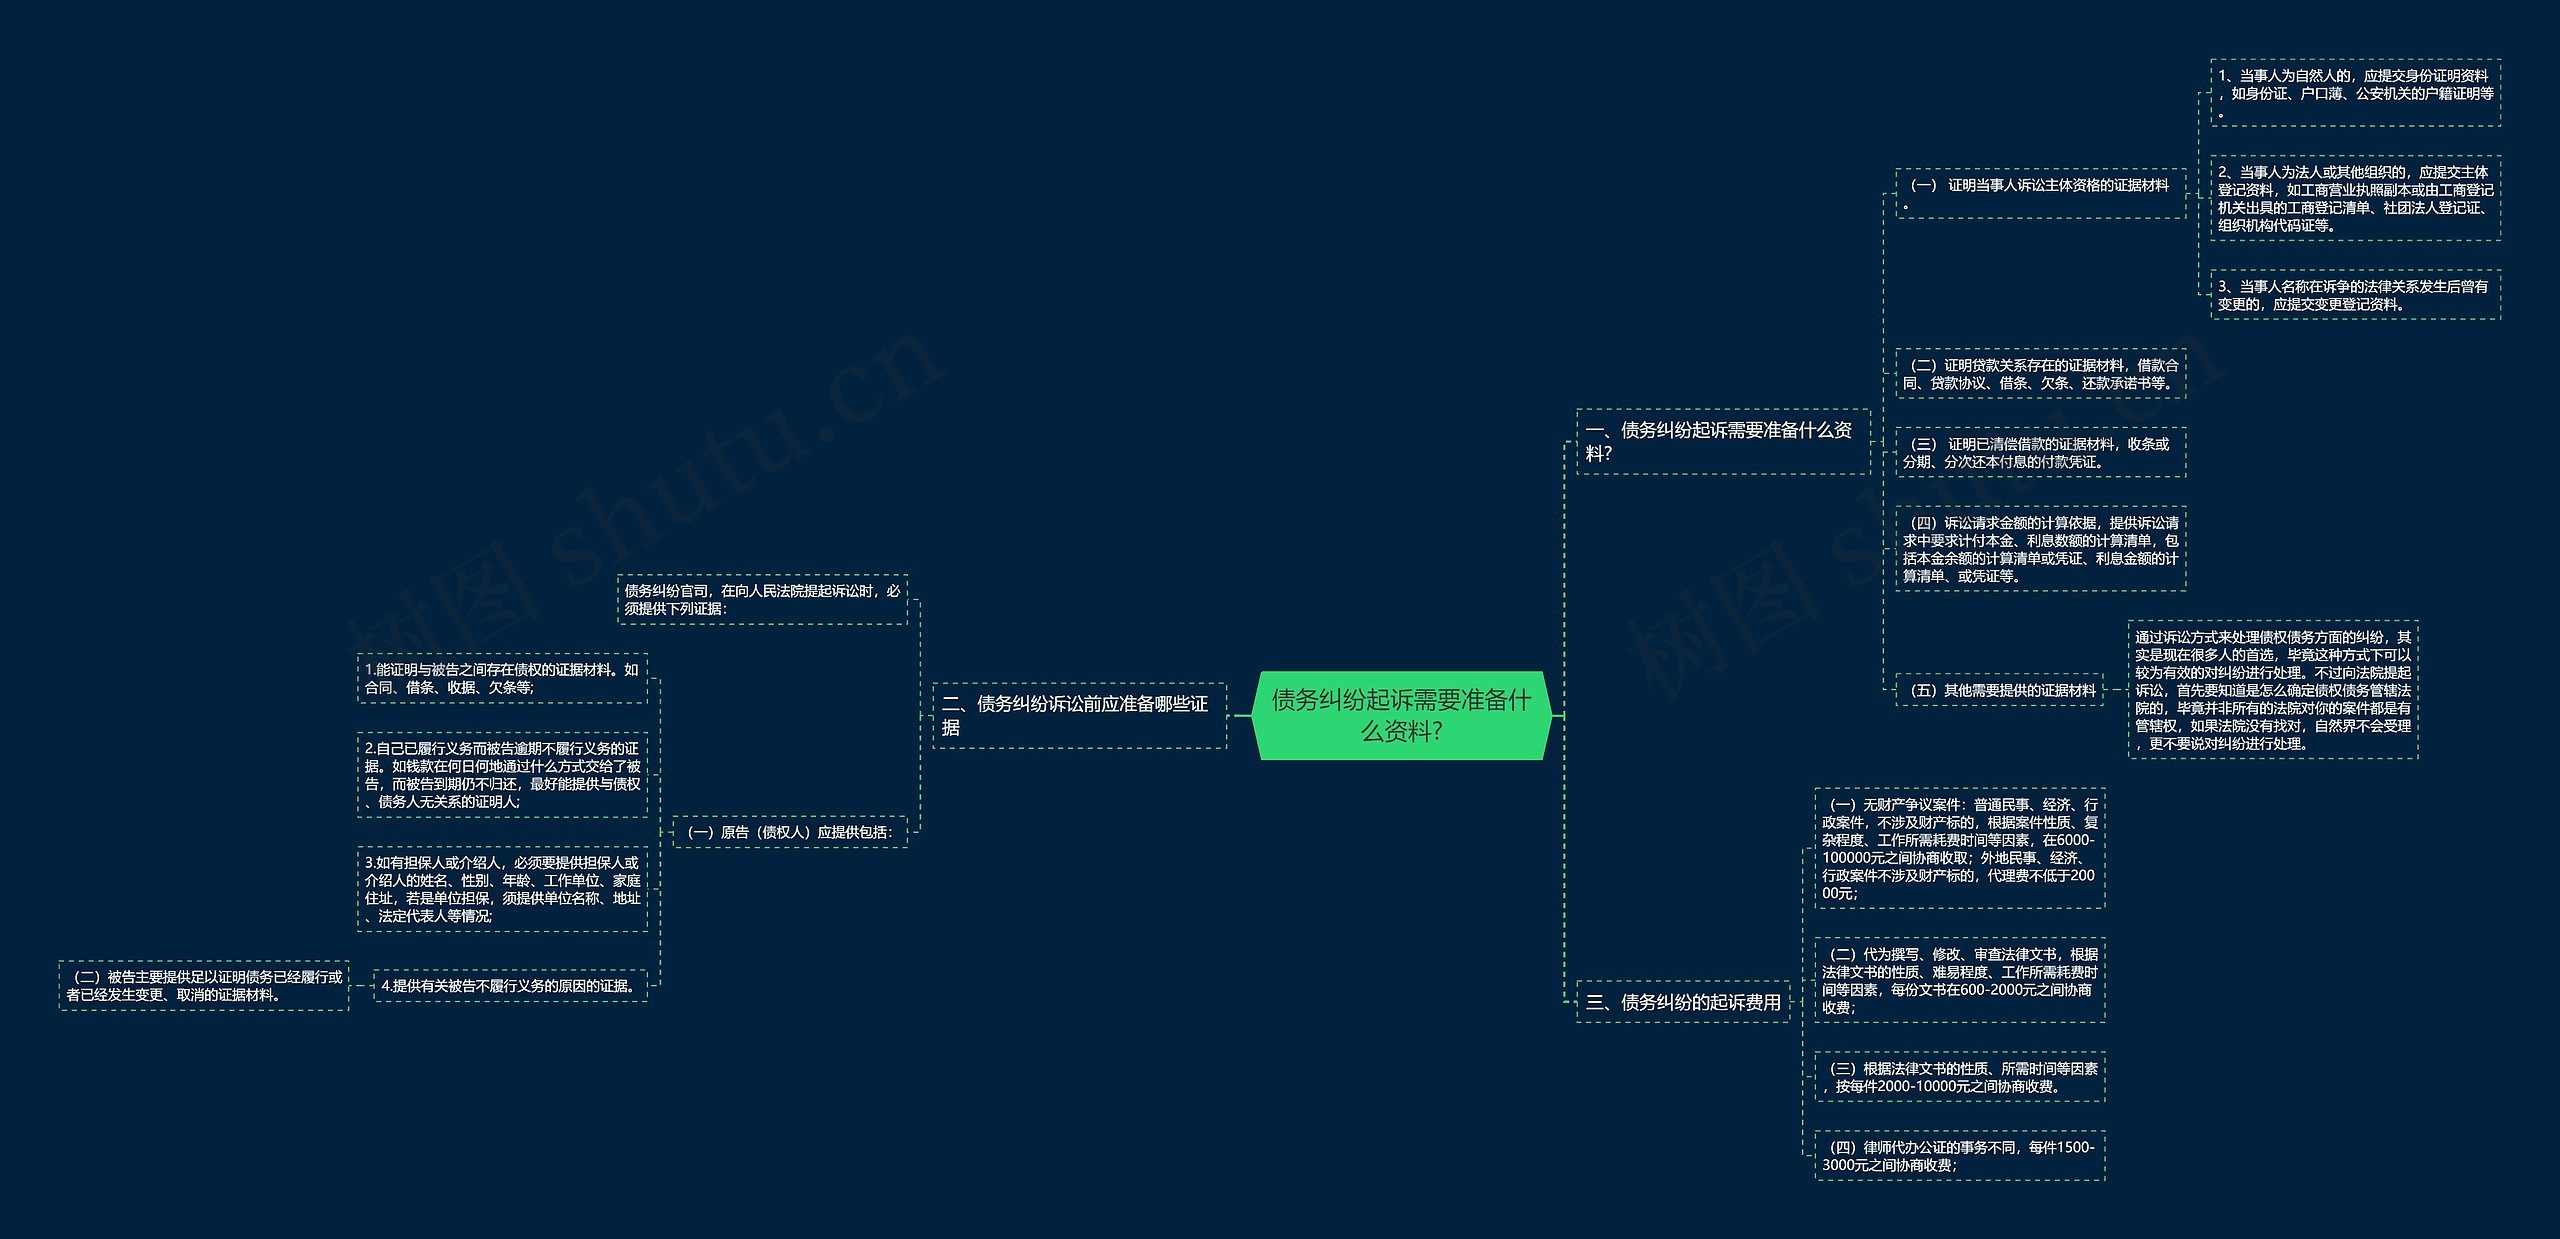Click node (一) 证明当事人诉讼主体资格的证据材料

[x=2040, y=193]
